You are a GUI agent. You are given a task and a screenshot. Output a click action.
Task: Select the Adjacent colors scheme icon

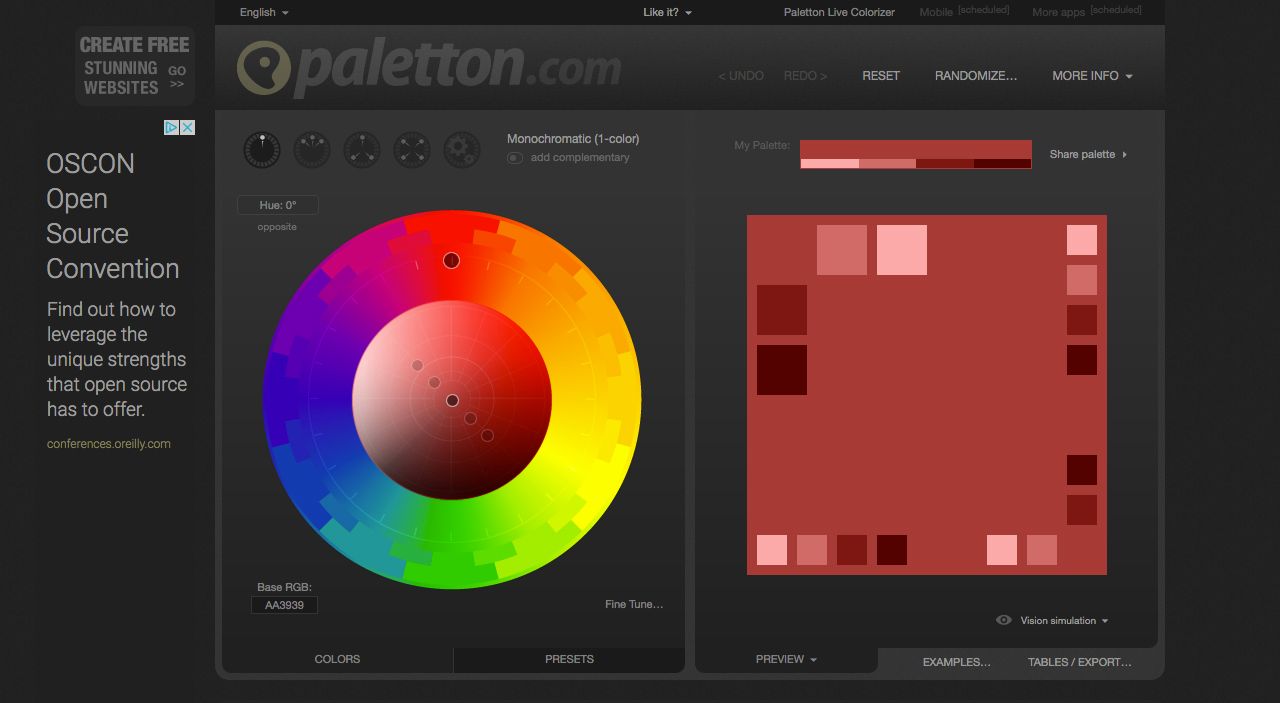312,150
